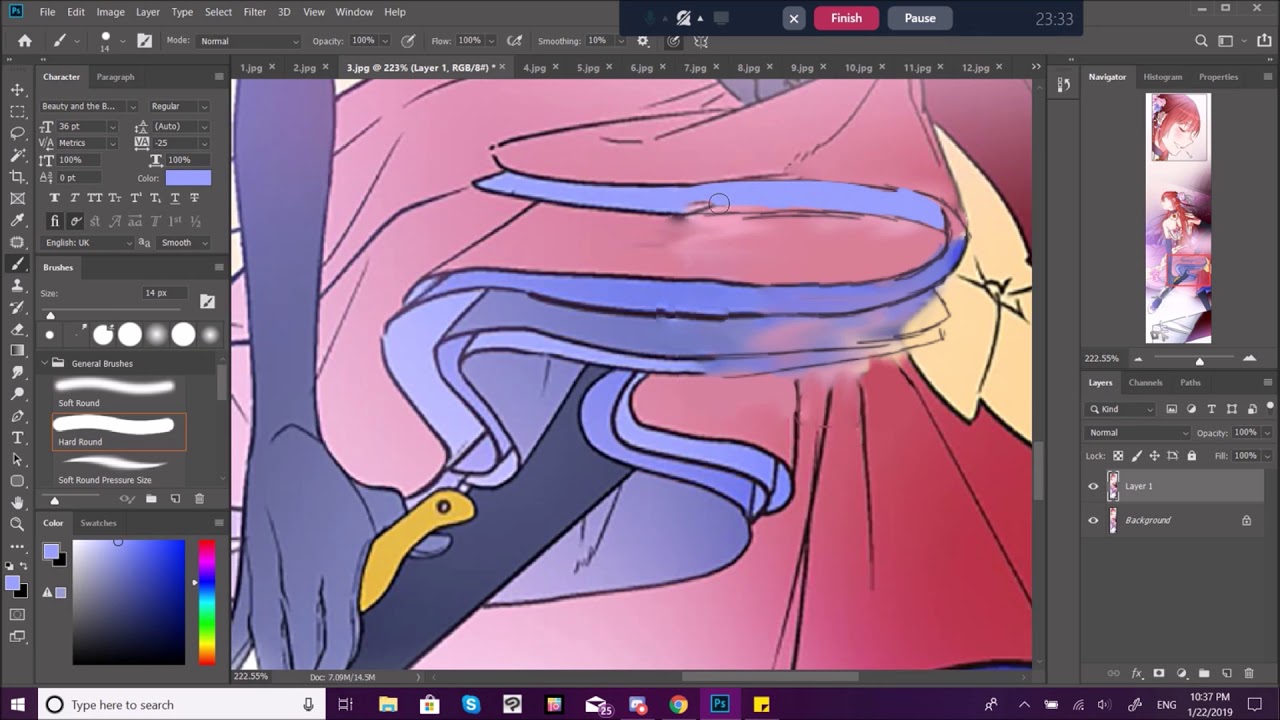
Task: Toggle lock all
Action: [1191, 456]
